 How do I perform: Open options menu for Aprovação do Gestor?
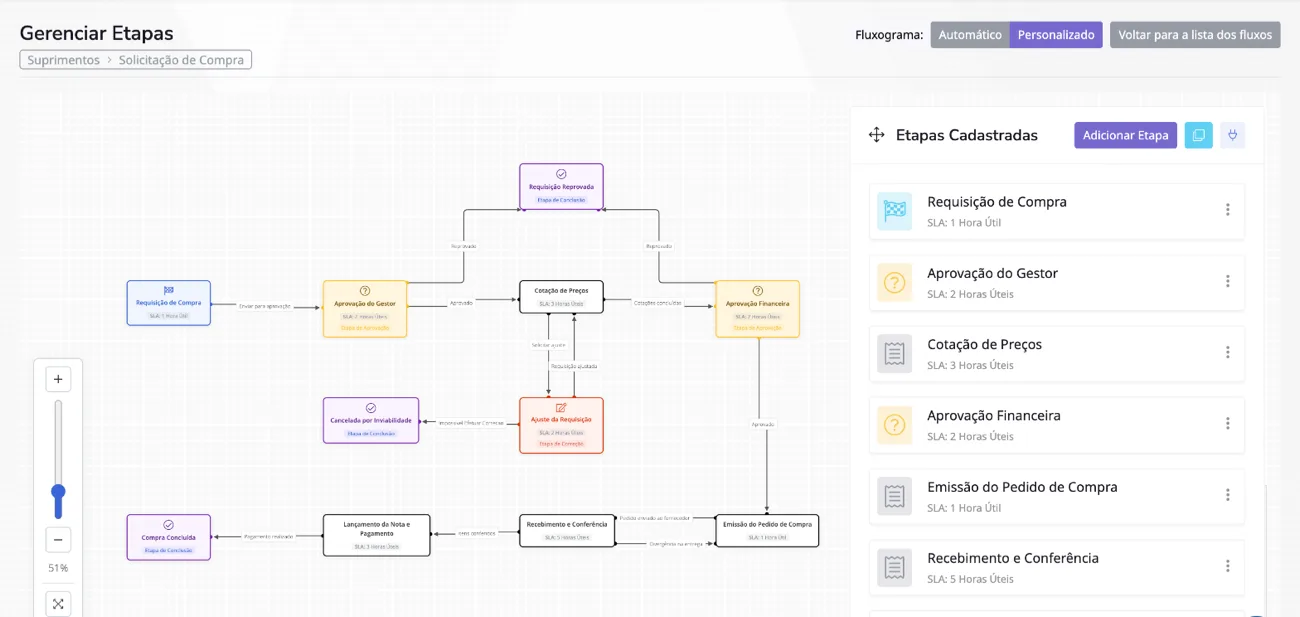pyautogui.click(x=1227, y=281)
